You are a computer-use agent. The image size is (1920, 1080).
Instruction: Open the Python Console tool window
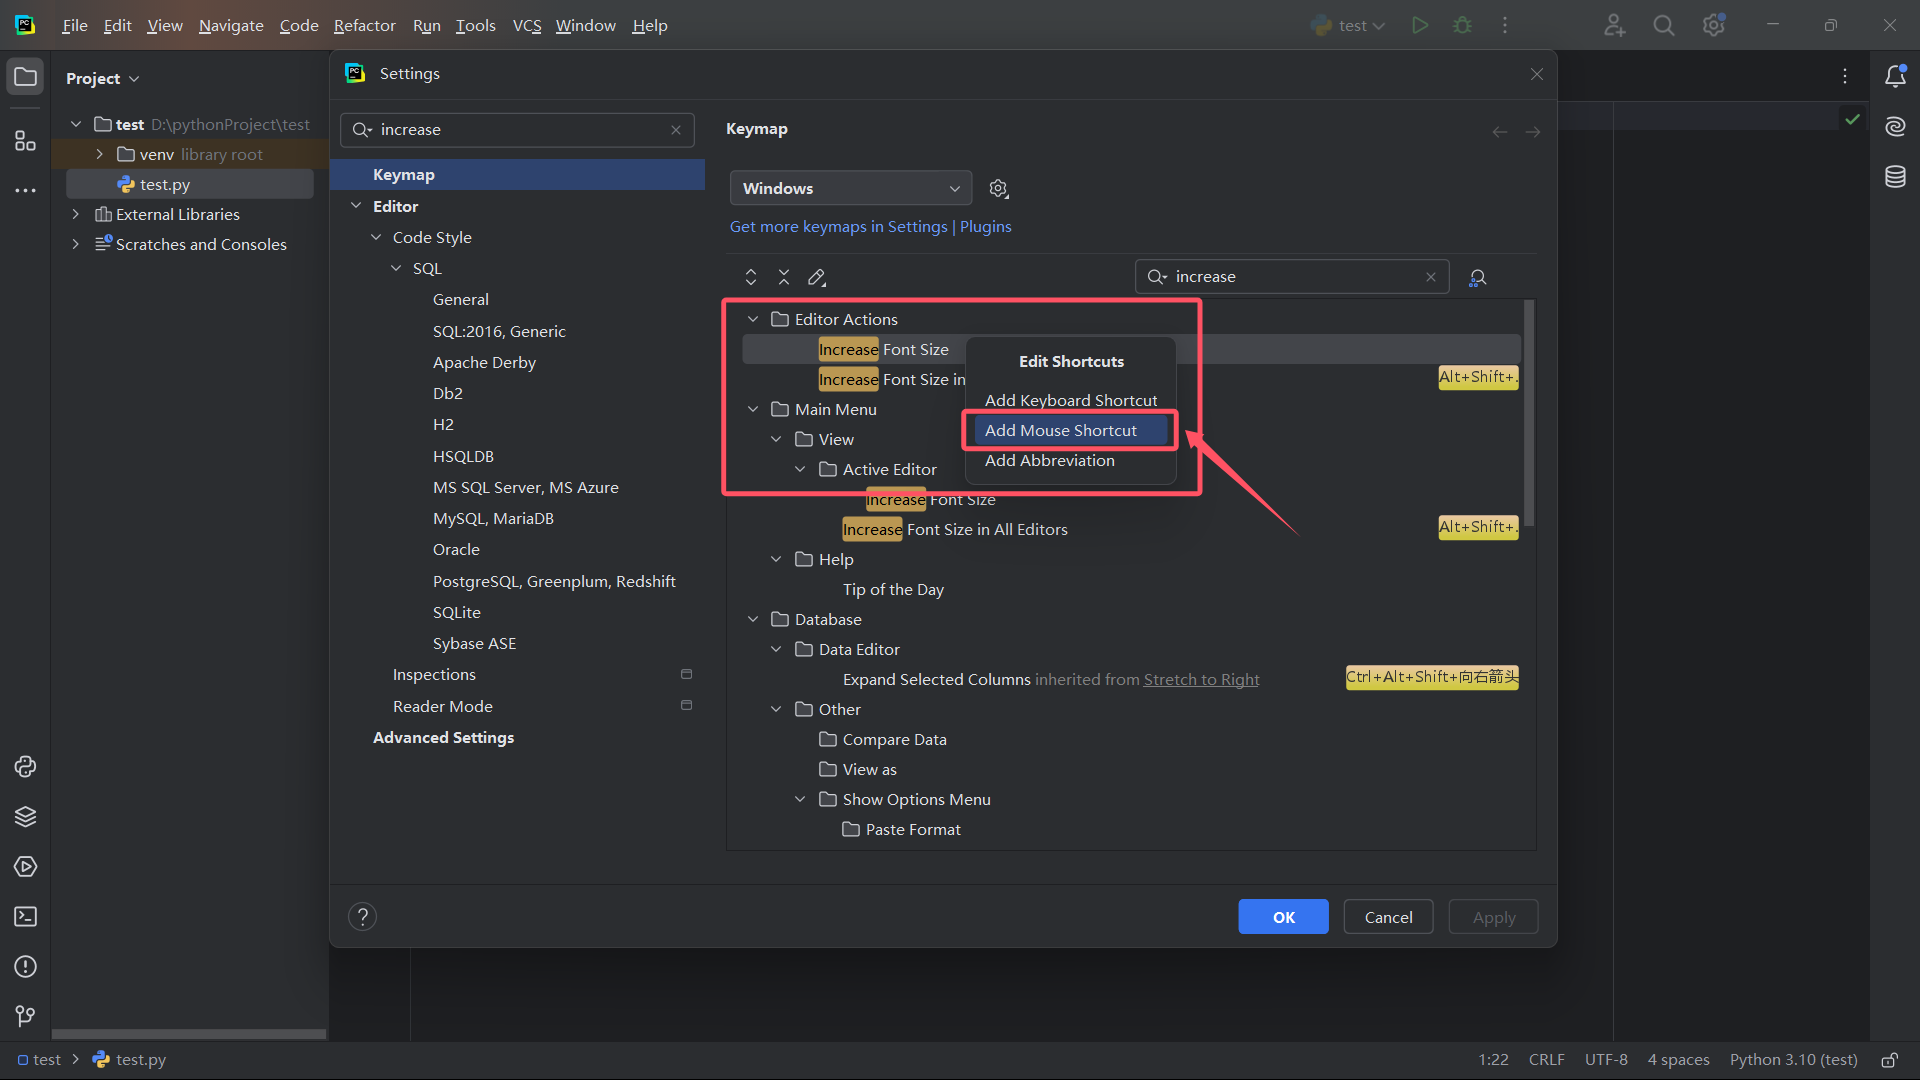pyautogui.click(x=25, y=767)
